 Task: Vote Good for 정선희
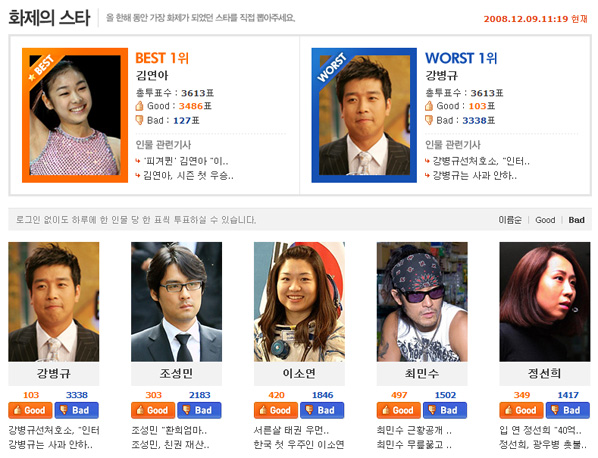point(522,410)
